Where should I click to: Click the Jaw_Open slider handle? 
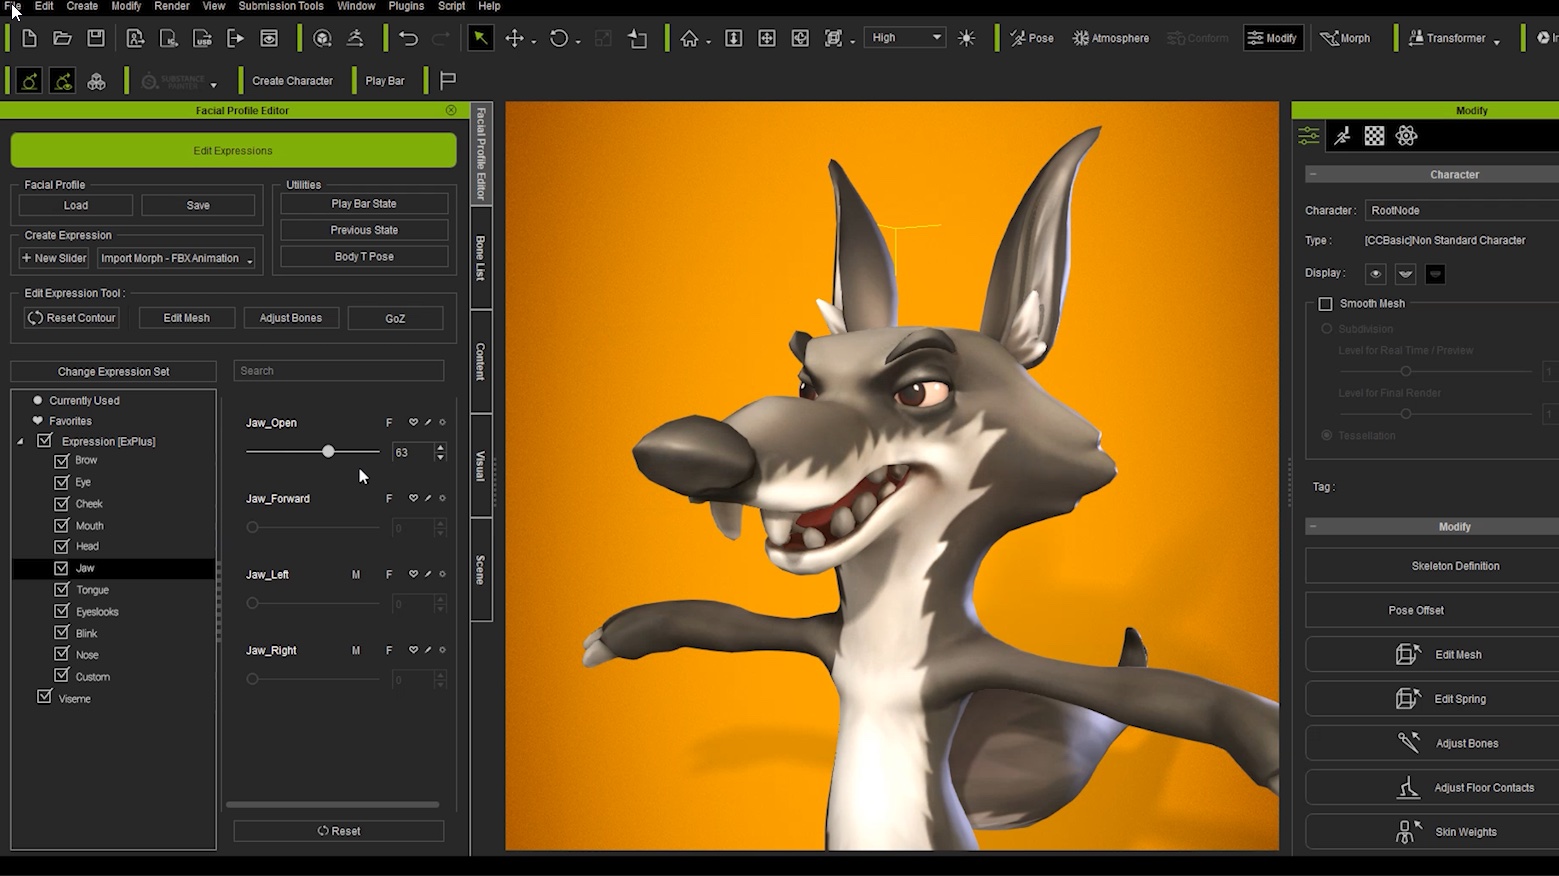[x=328, y=452]
